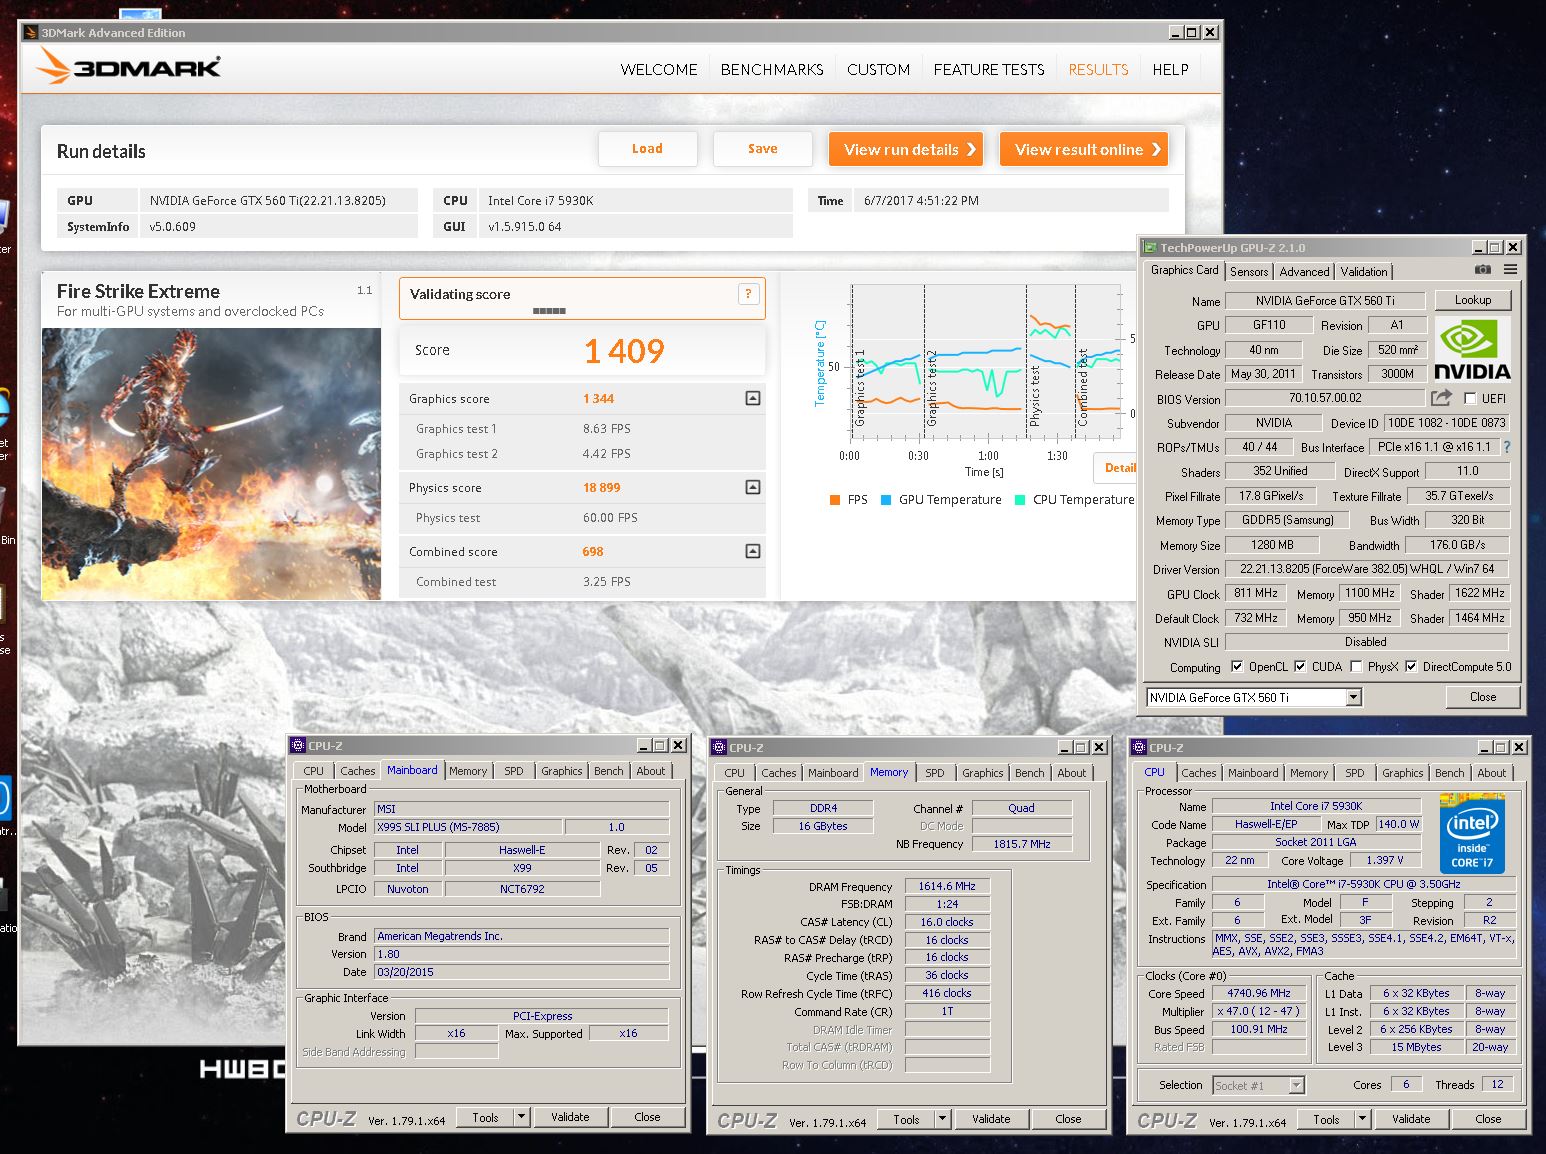This screenshot has height=1154, width=1546.
Task: Click the Load button in Run details
Action: coord(647,149)
